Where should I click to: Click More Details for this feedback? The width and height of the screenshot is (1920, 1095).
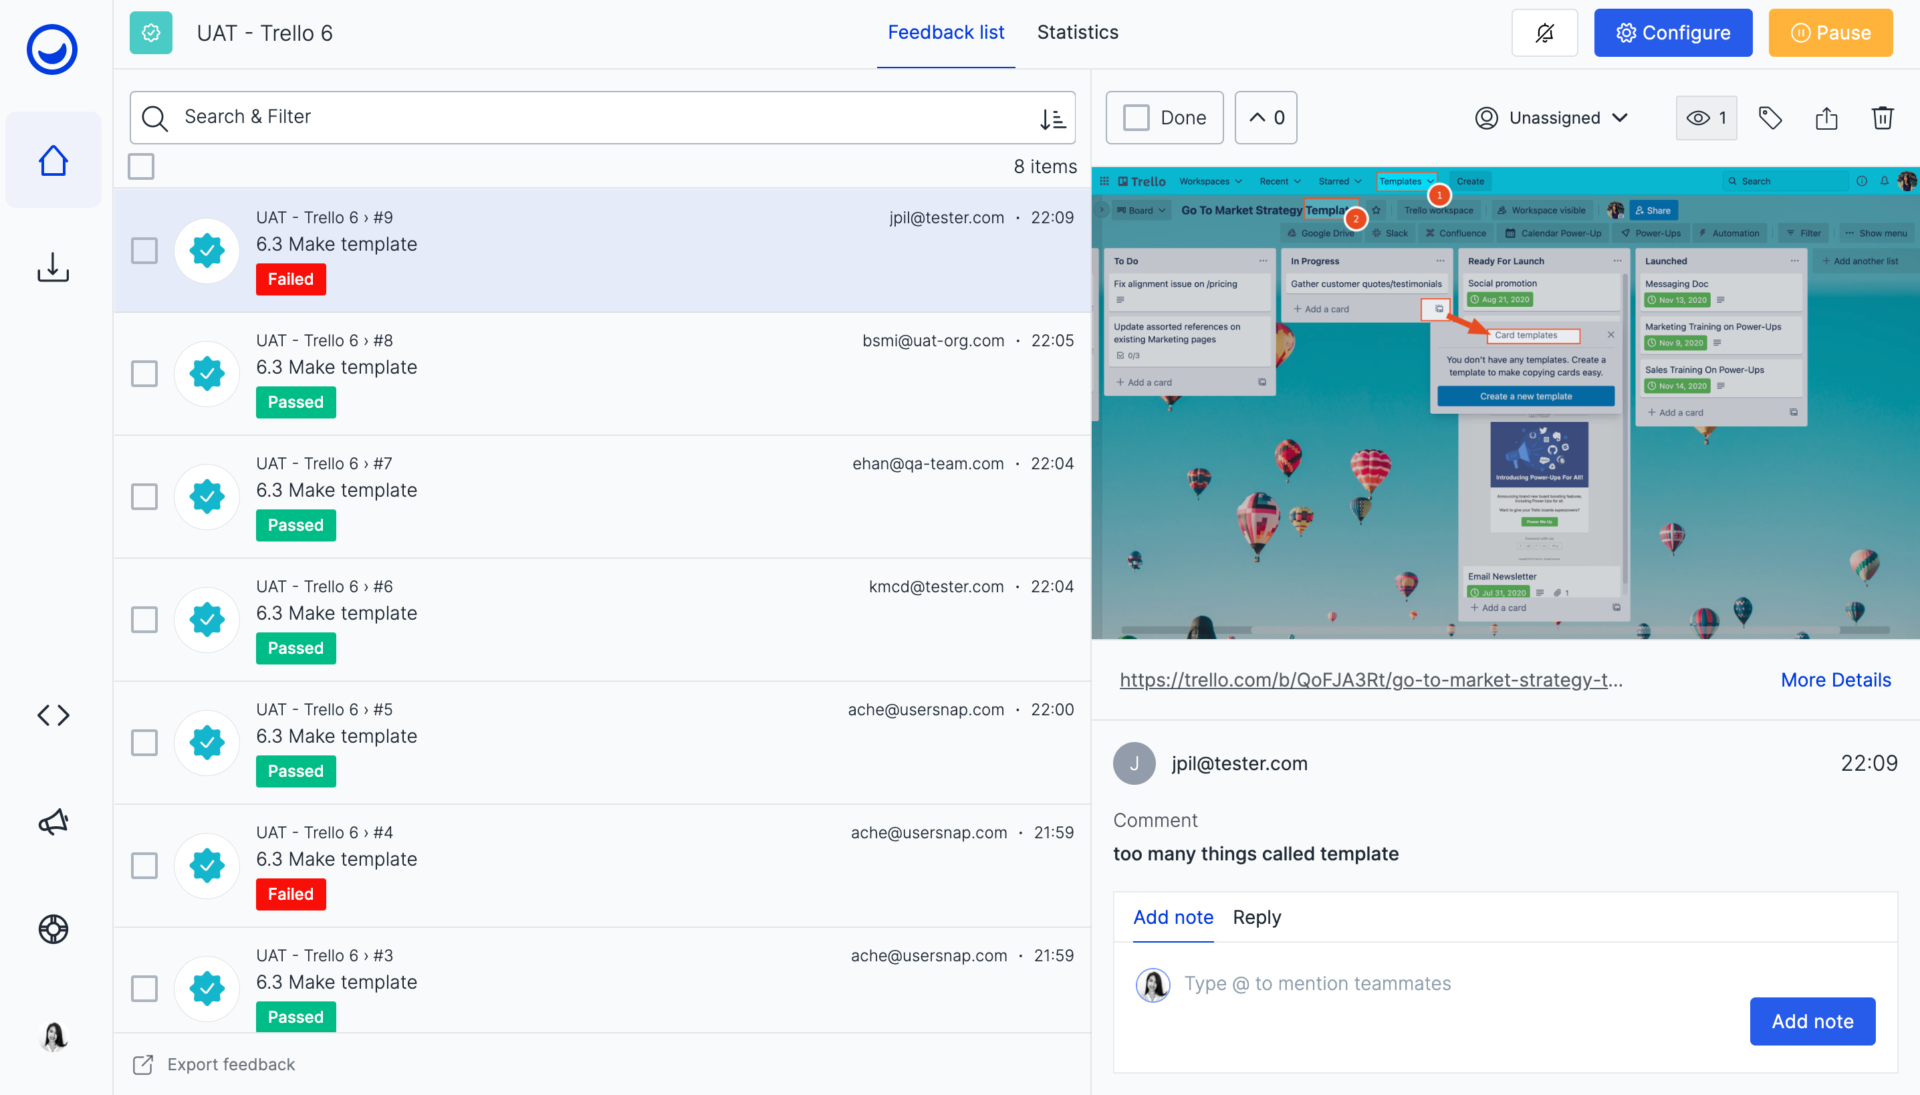pos(1835,680)
